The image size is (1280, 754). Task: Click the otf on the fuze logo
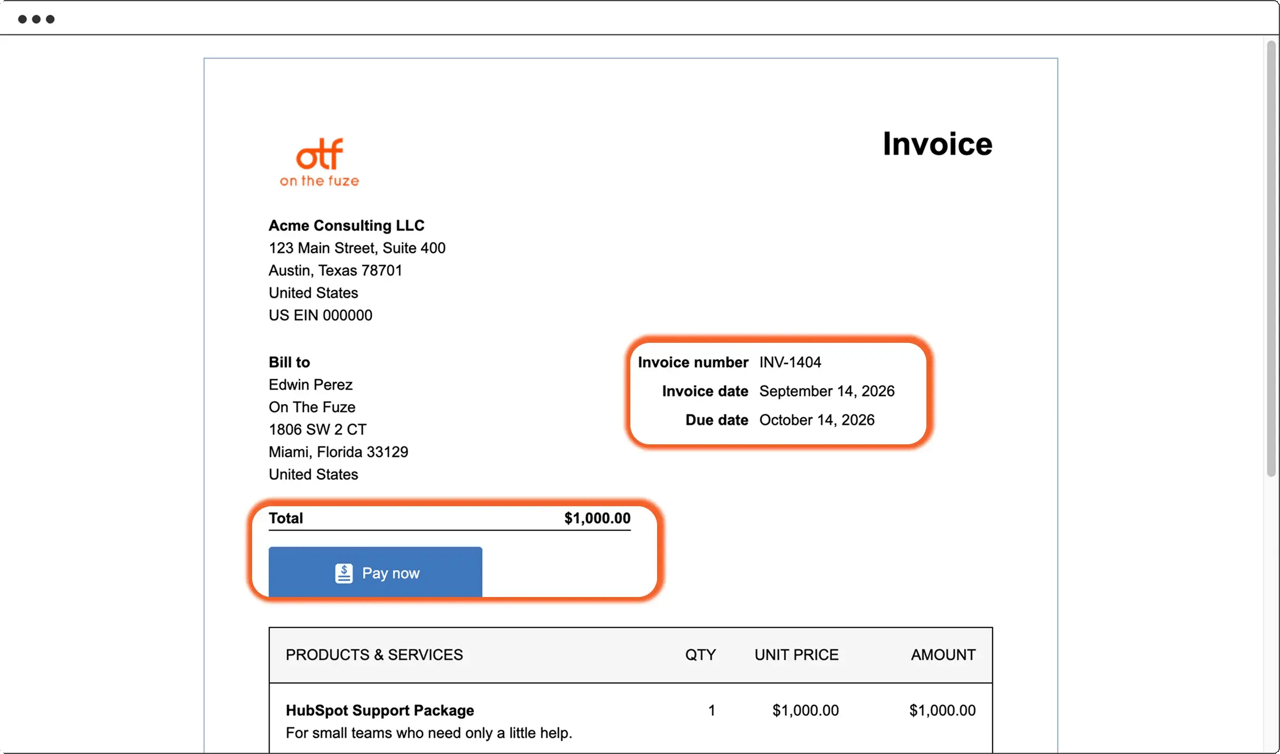tap(319, 163)
